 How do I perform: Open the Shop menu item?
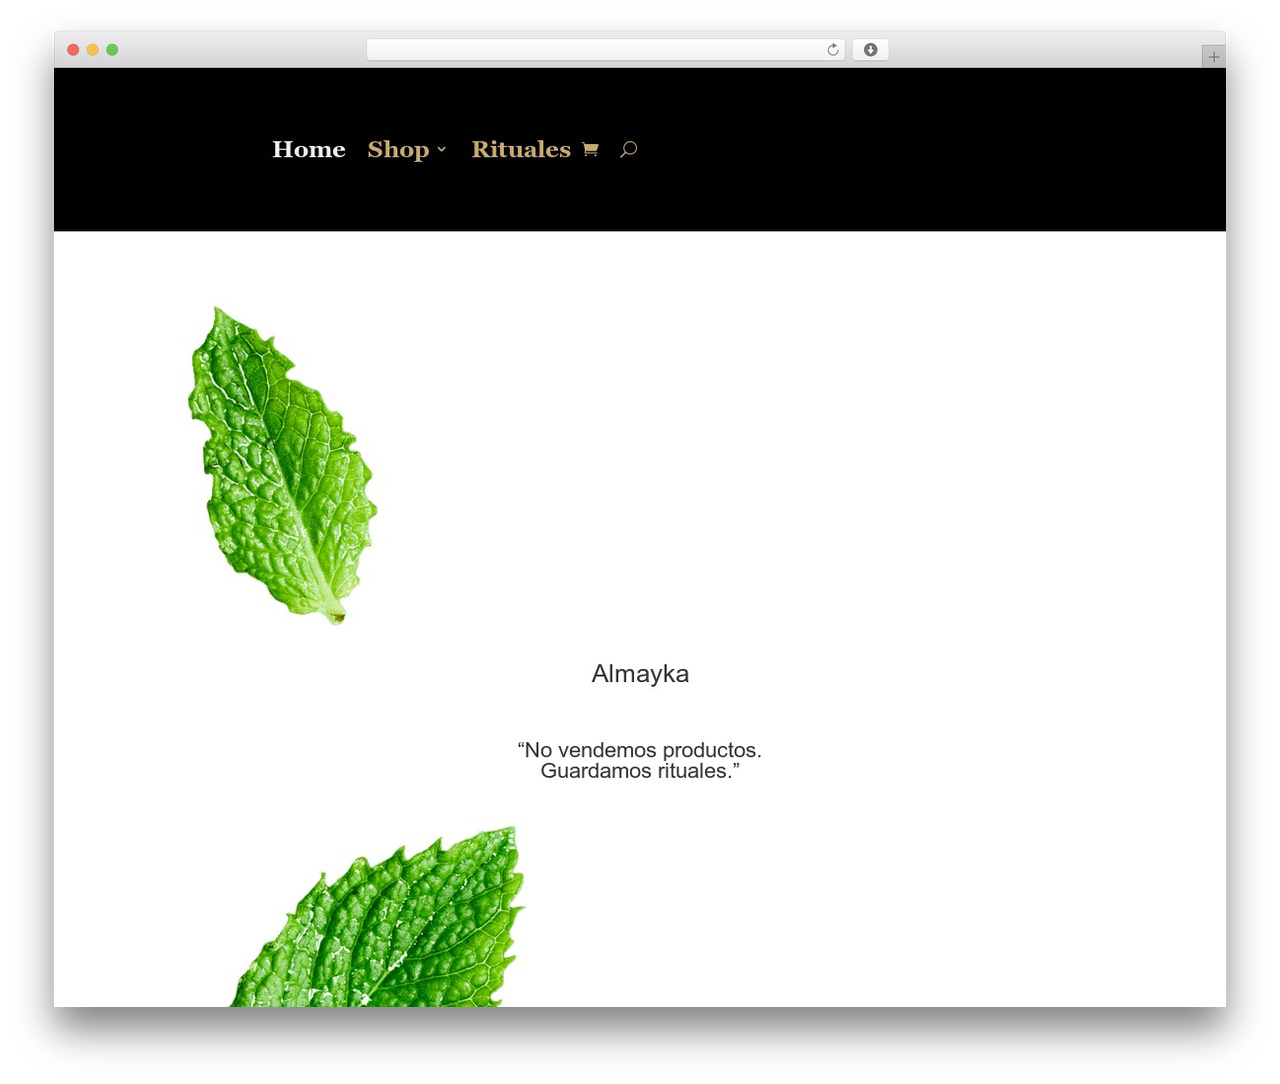click(398, 149)
